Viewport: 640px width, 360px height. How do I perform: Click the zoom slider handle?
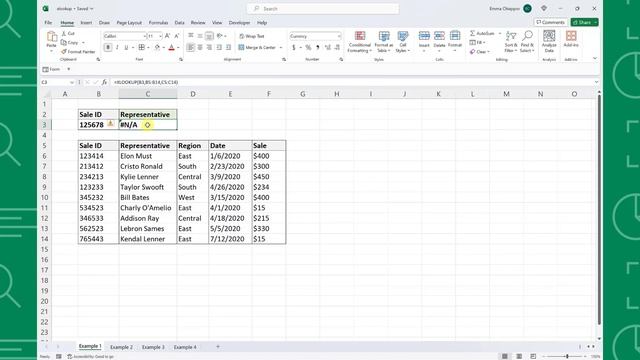click(x=567, y=356)
